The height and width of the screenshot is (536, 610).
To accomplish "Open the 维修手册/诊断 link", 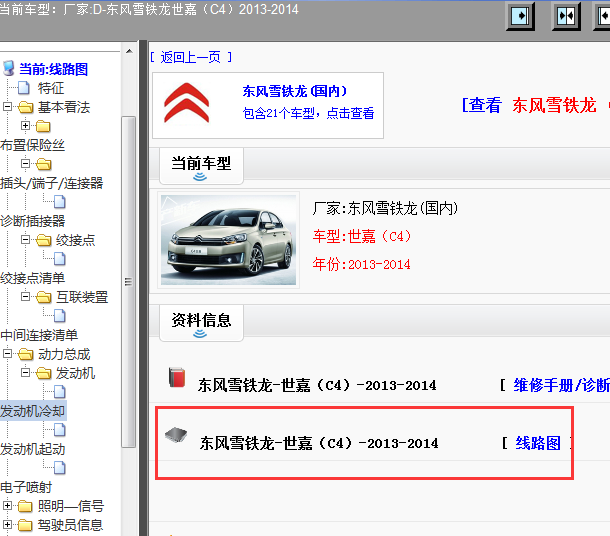I will point(561,385).
